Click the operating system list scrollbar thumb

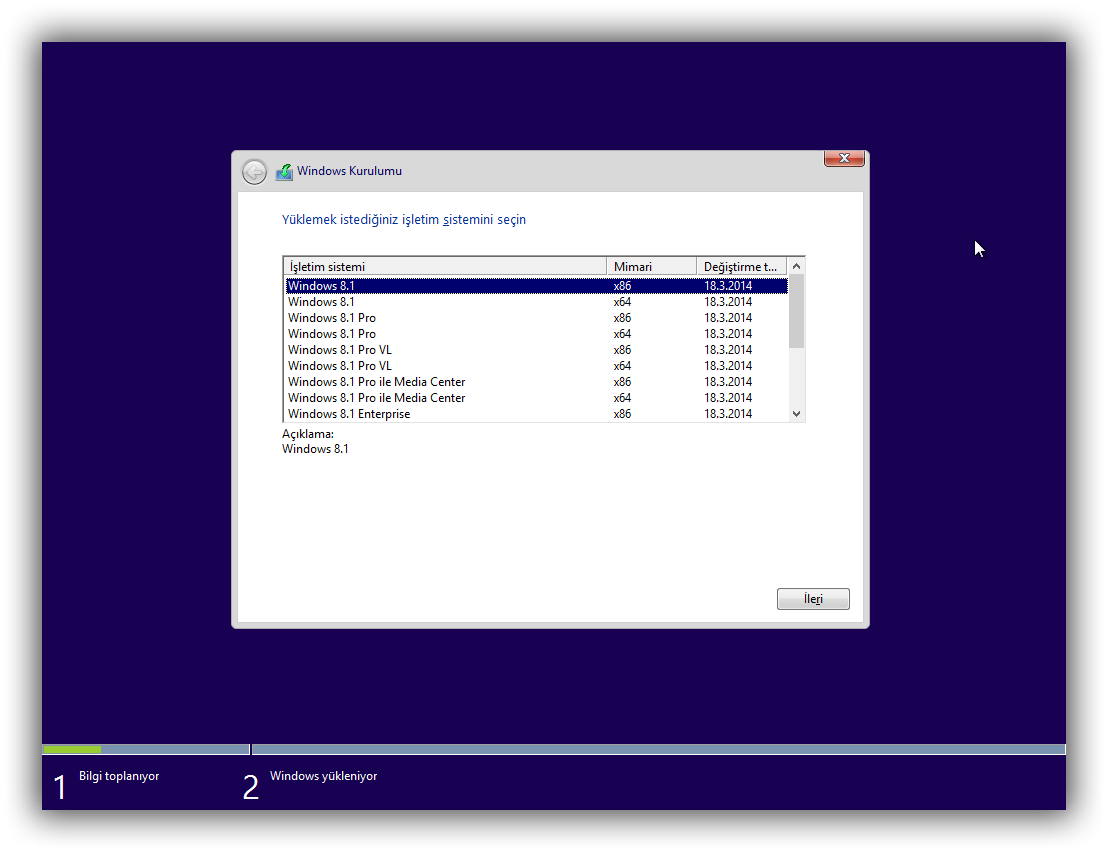pyautogui.click(x=796, y=311)
